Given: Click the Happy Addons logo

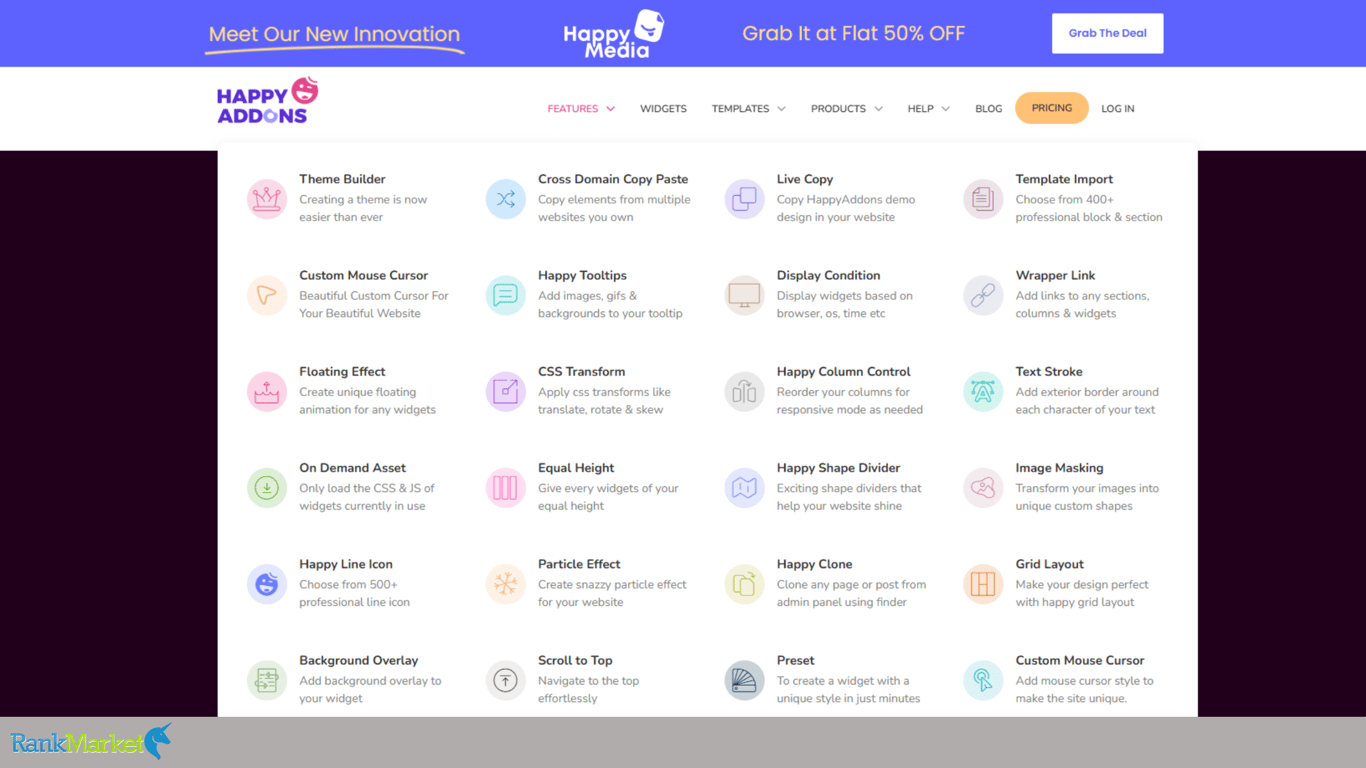Looking at the screenshot, I should tap(267, 100).
